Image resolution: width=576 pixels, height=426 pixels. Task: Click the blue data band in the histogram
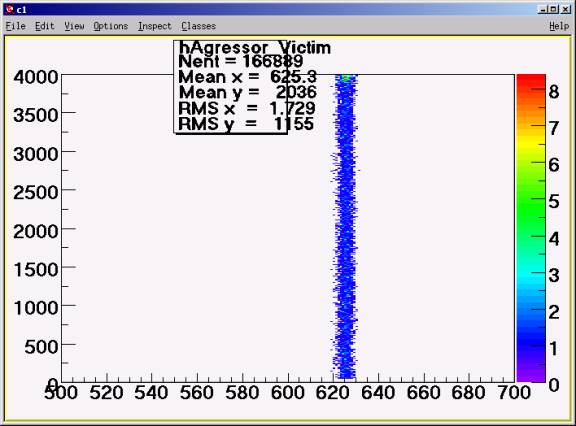(x=345, y=228)
